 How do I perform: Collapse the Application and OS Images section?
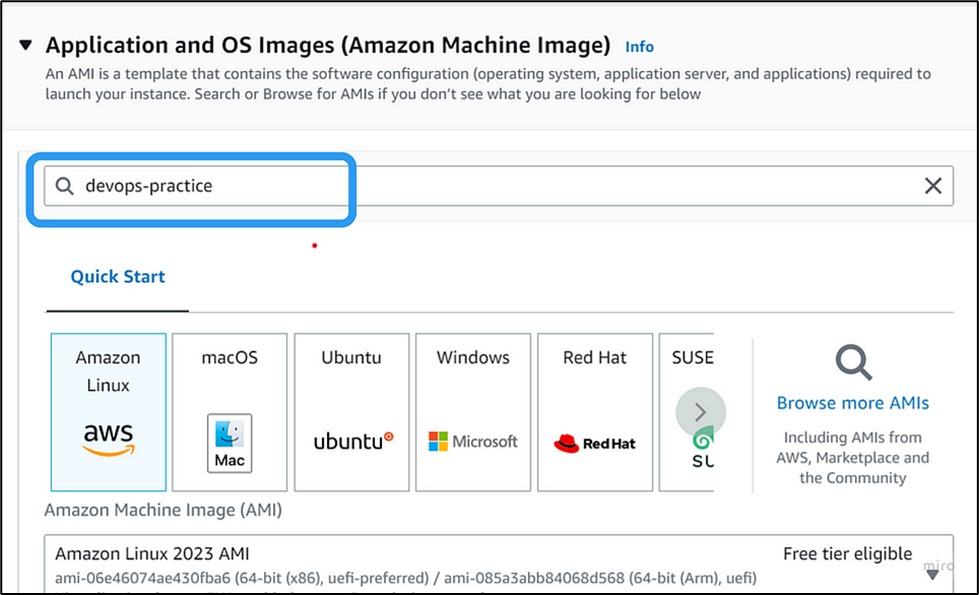(23, 43)
